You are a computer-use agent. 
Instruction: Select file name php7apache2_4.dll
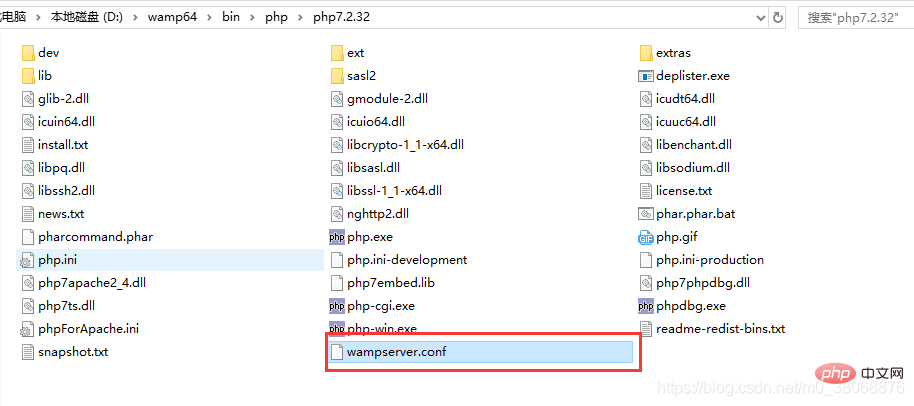[x=92, y=283]
